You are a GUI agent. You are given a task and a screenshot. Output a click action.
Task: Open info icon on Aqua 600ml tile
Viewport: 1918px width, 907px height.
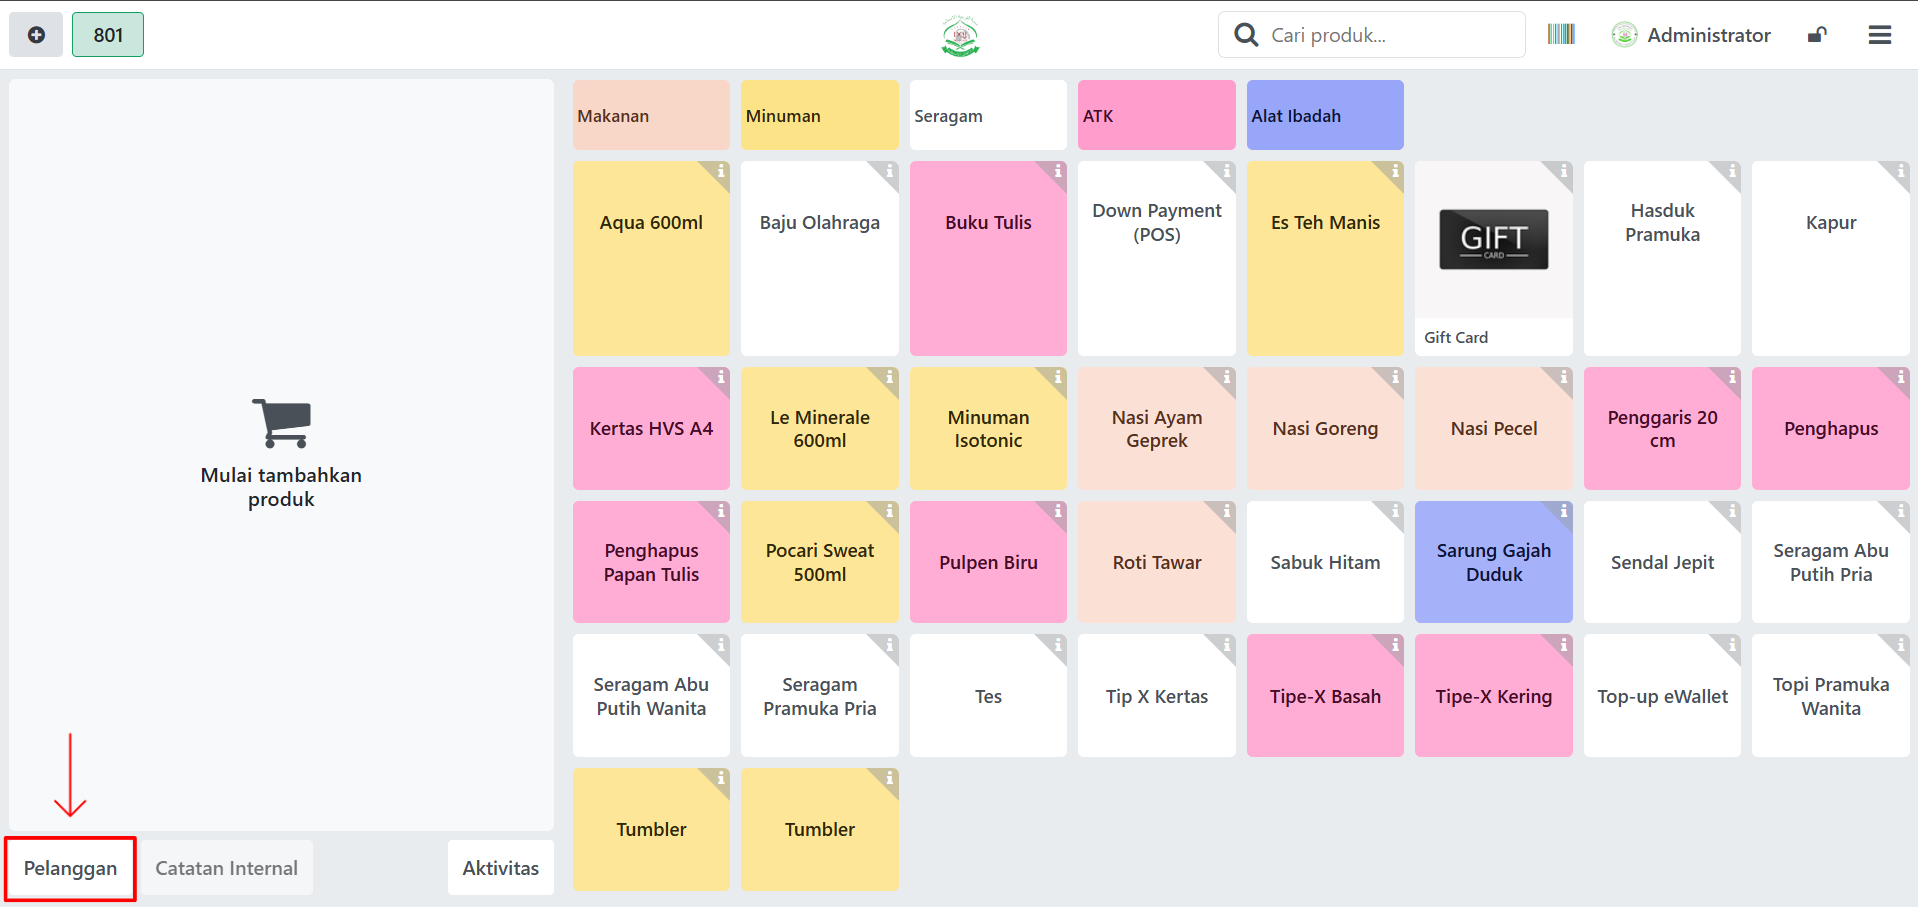point(719,172)
